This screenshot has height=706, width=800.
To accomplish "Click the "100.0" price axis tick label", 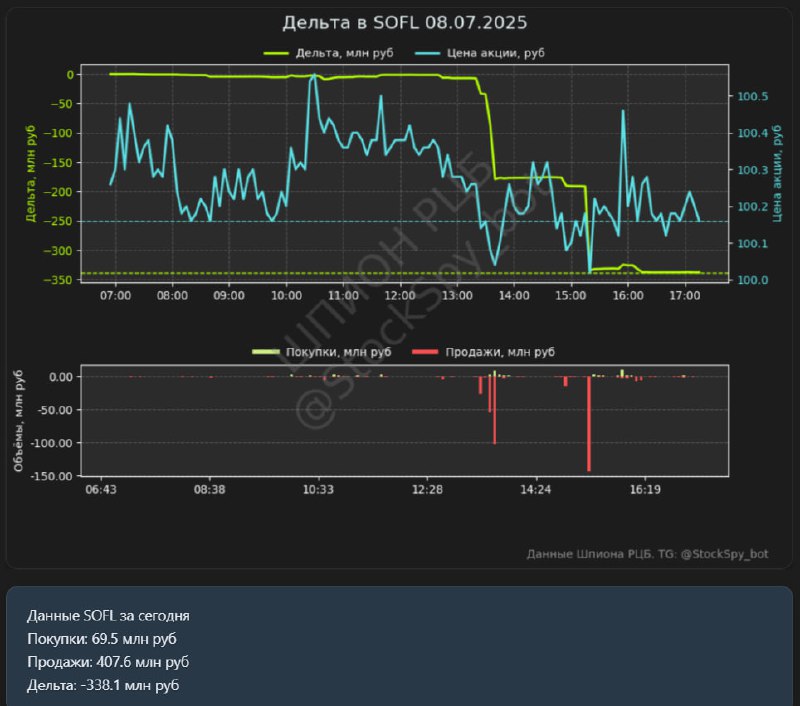I will 753,280.
